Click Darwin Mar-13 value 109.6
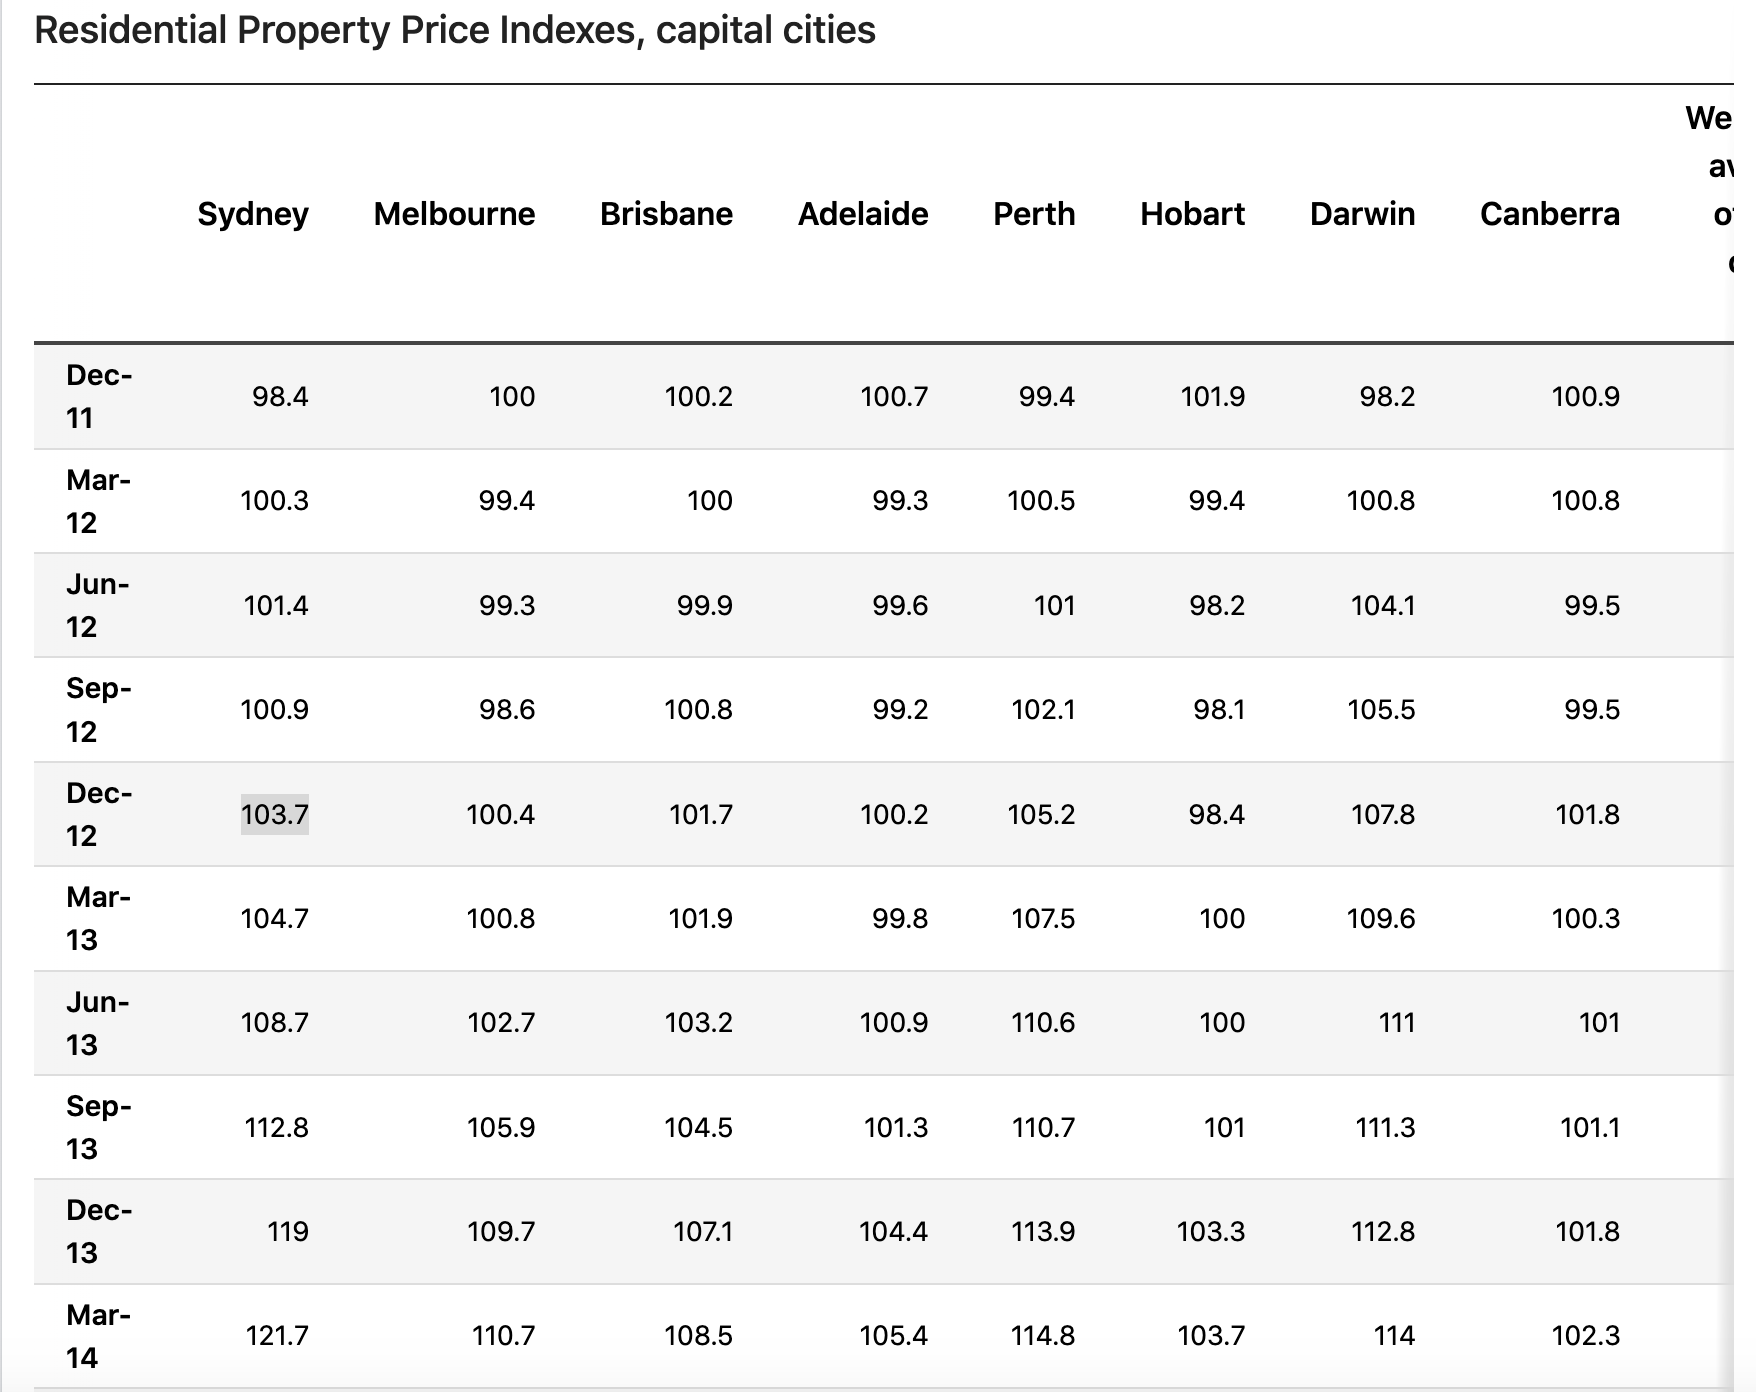 1381,918
